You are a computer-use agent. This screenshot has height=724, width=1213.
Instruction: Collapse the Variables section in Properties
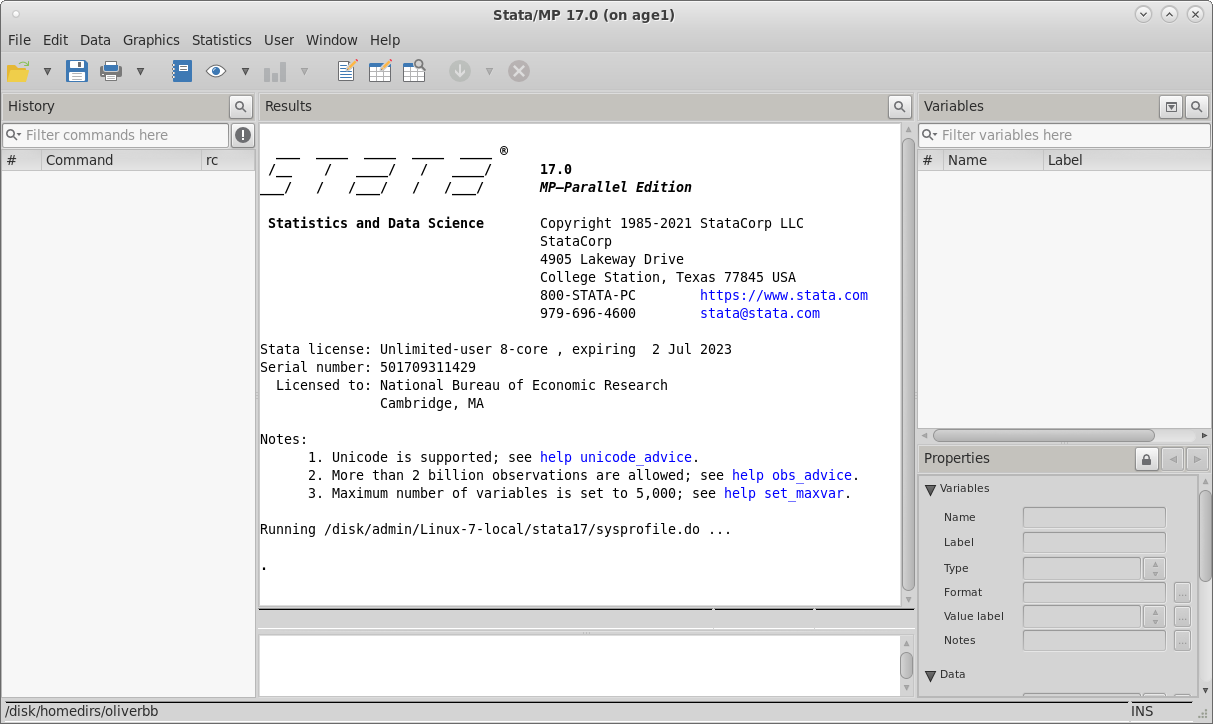pos(930,489)
